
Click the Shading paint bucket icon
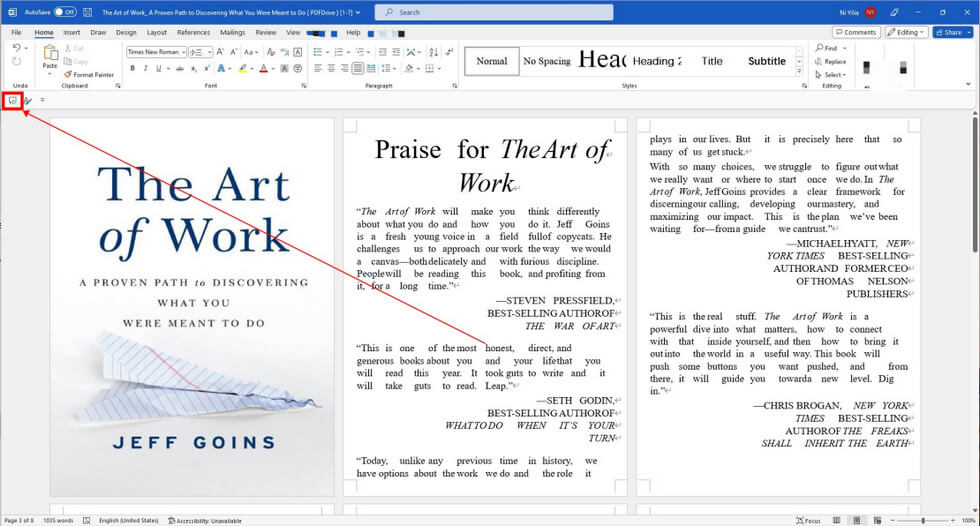click(409, 68)
